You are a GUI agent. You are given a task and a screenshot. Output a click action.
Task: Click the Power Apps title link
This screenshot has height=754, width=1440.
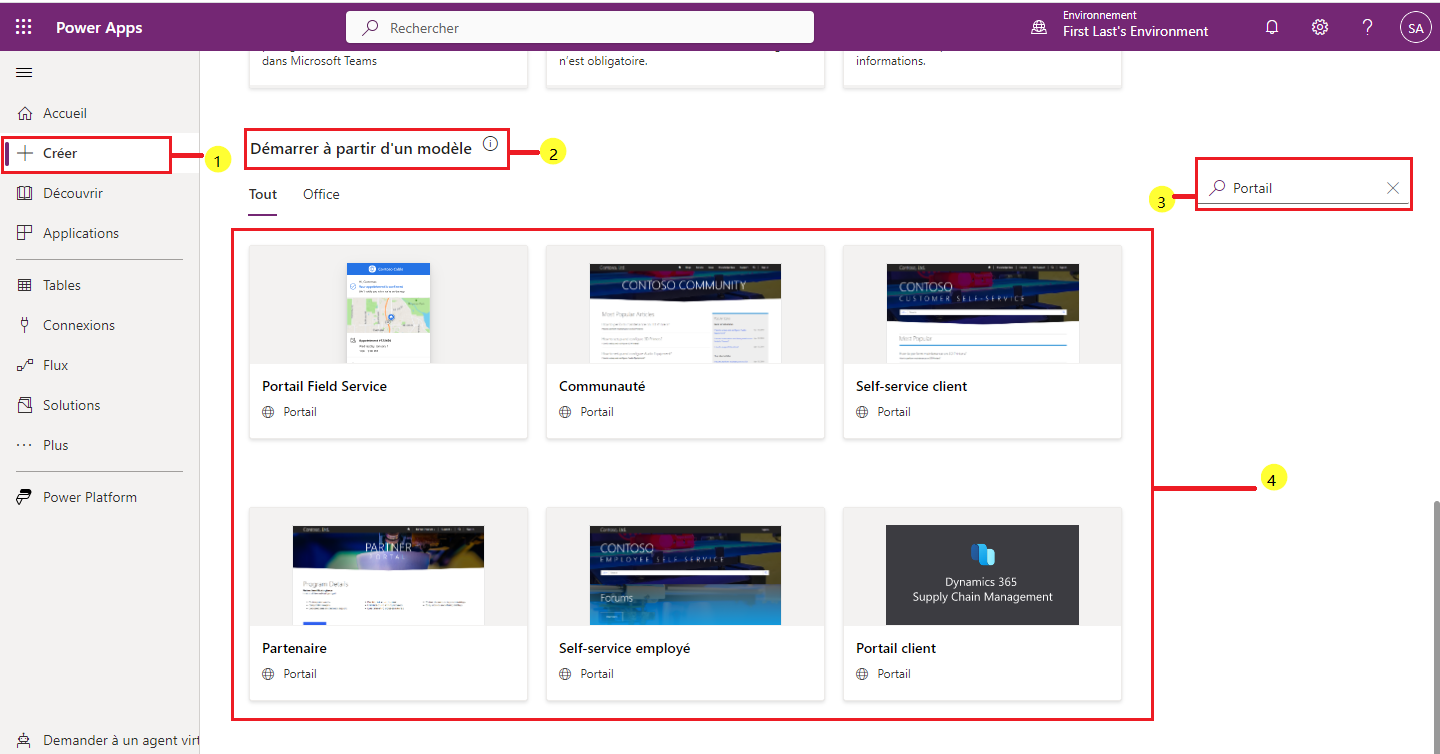99,28
